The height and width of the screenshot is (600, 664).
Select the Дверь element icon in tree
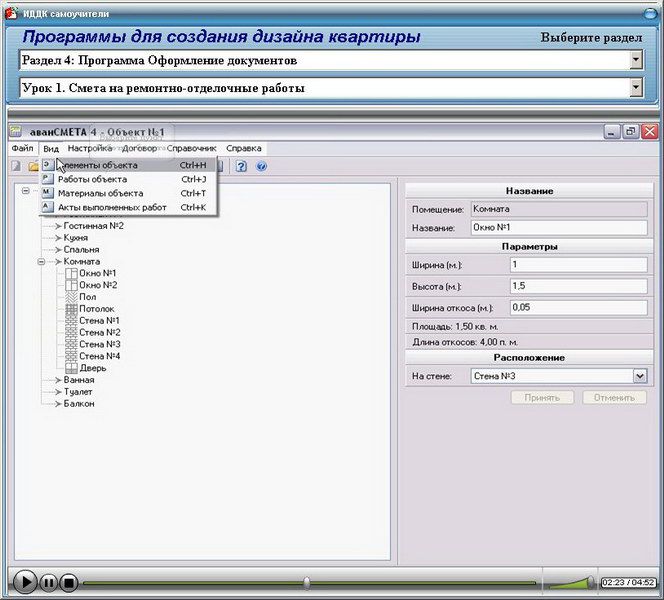click(70, 368)
